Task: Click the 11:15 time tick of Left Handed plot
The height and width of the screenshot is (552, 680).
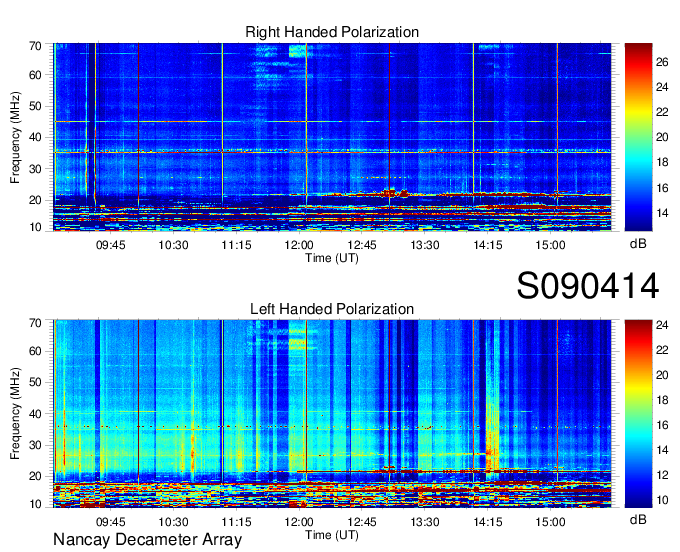Action: coord(236,522)
